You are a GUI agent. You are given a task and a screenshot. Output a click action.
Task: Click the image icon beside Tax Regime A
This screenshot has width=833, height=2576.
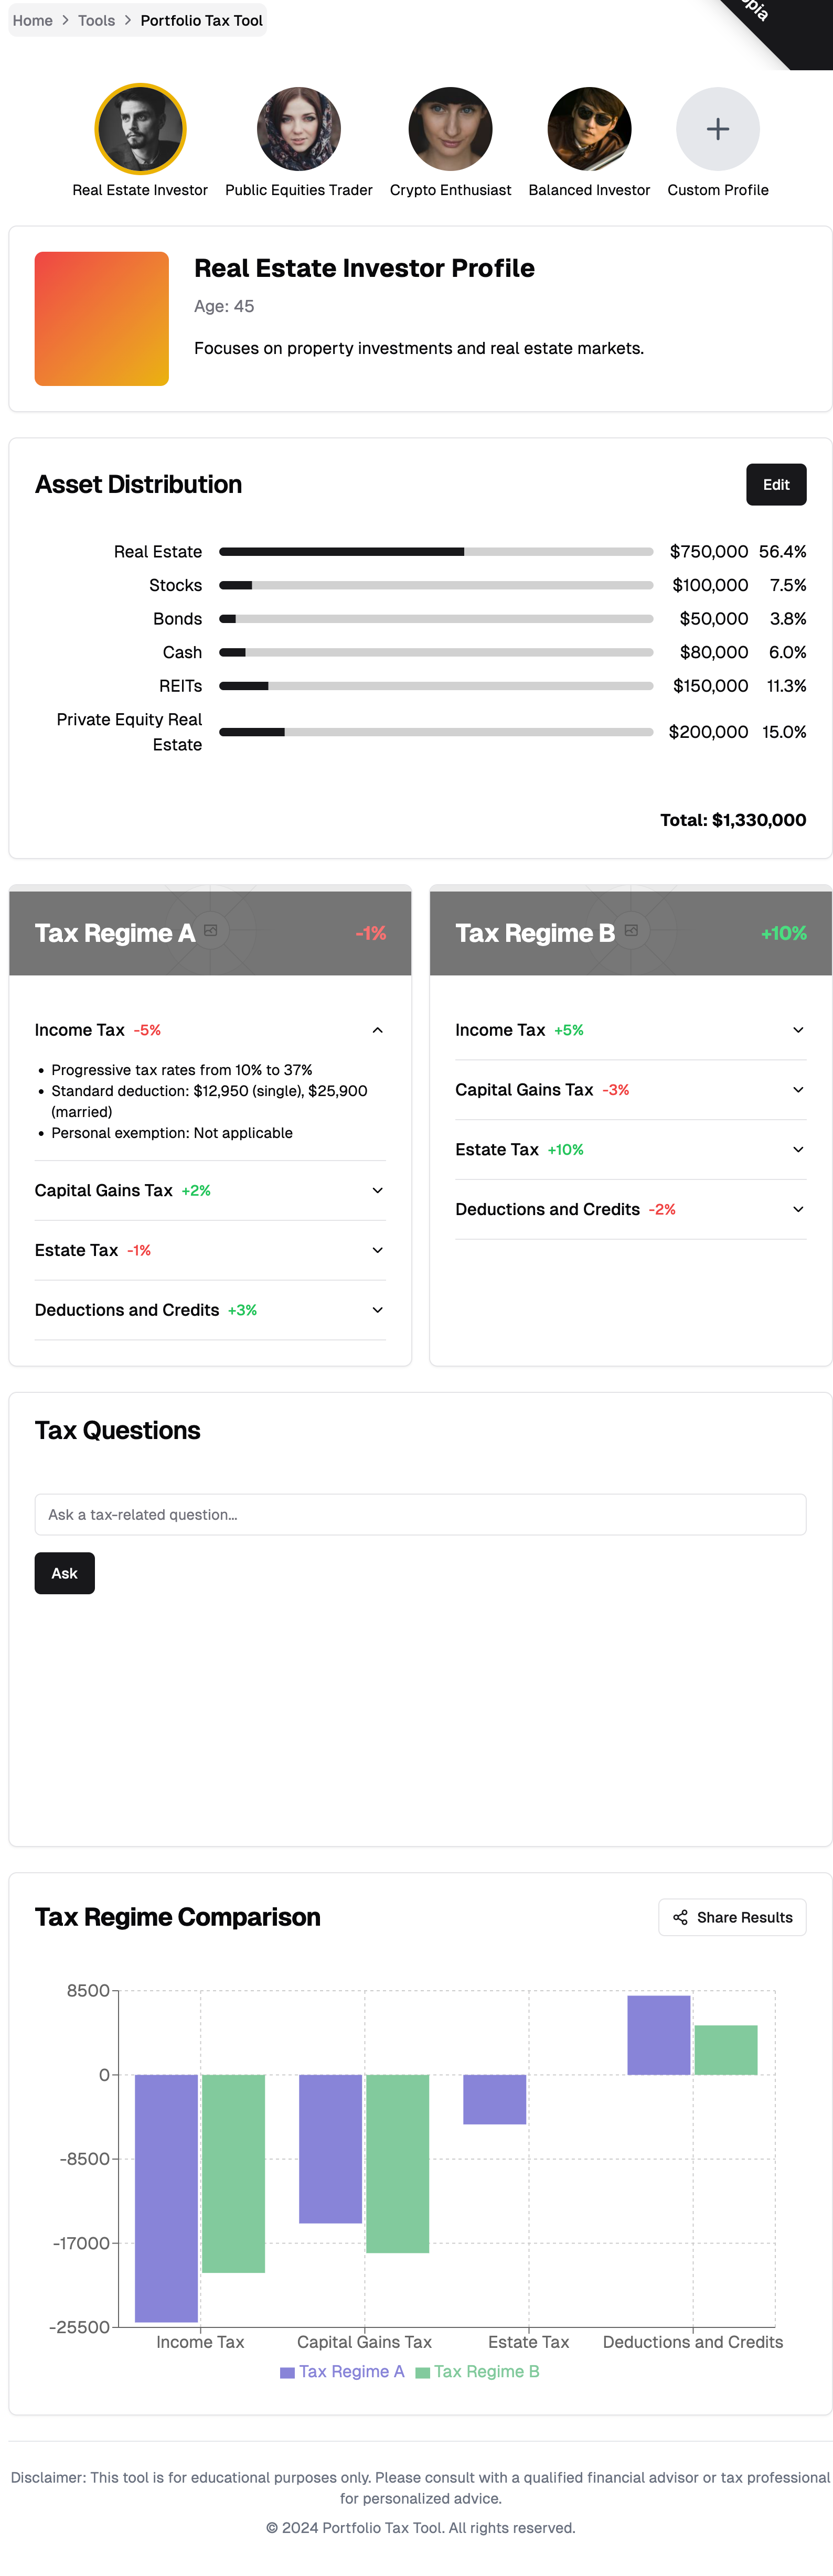(211, 930)
